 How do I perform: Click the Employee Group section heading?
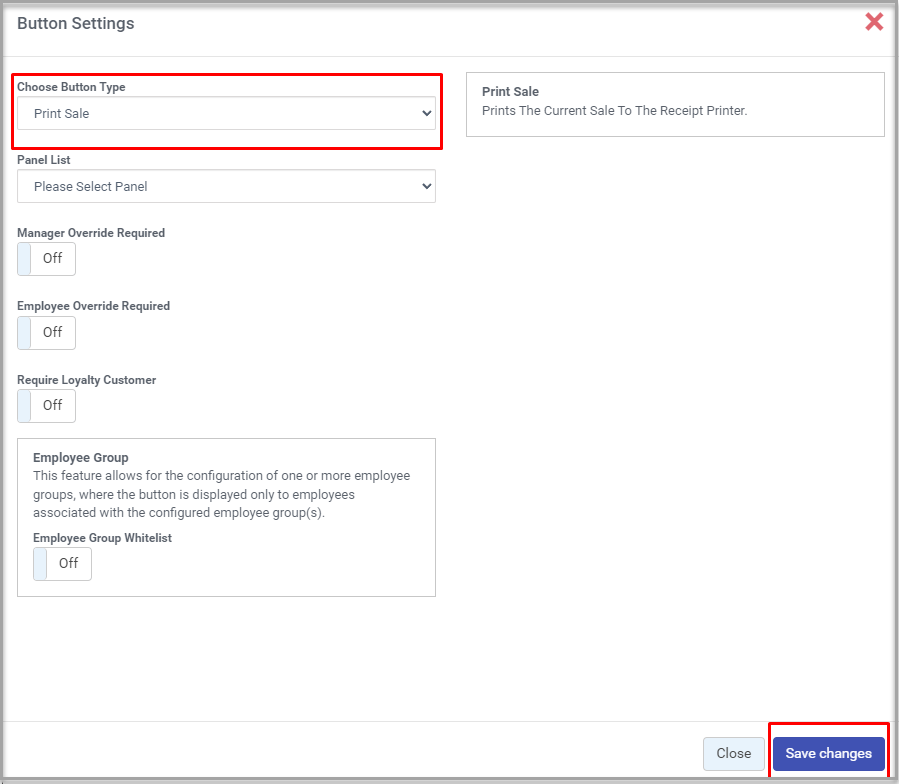click(81, 457)
